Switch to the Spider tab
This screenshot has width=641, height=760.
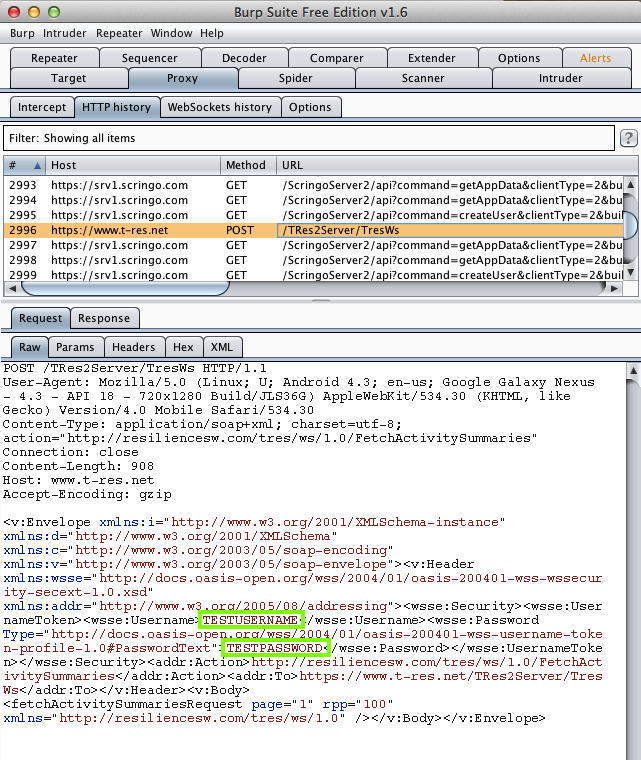296,79
